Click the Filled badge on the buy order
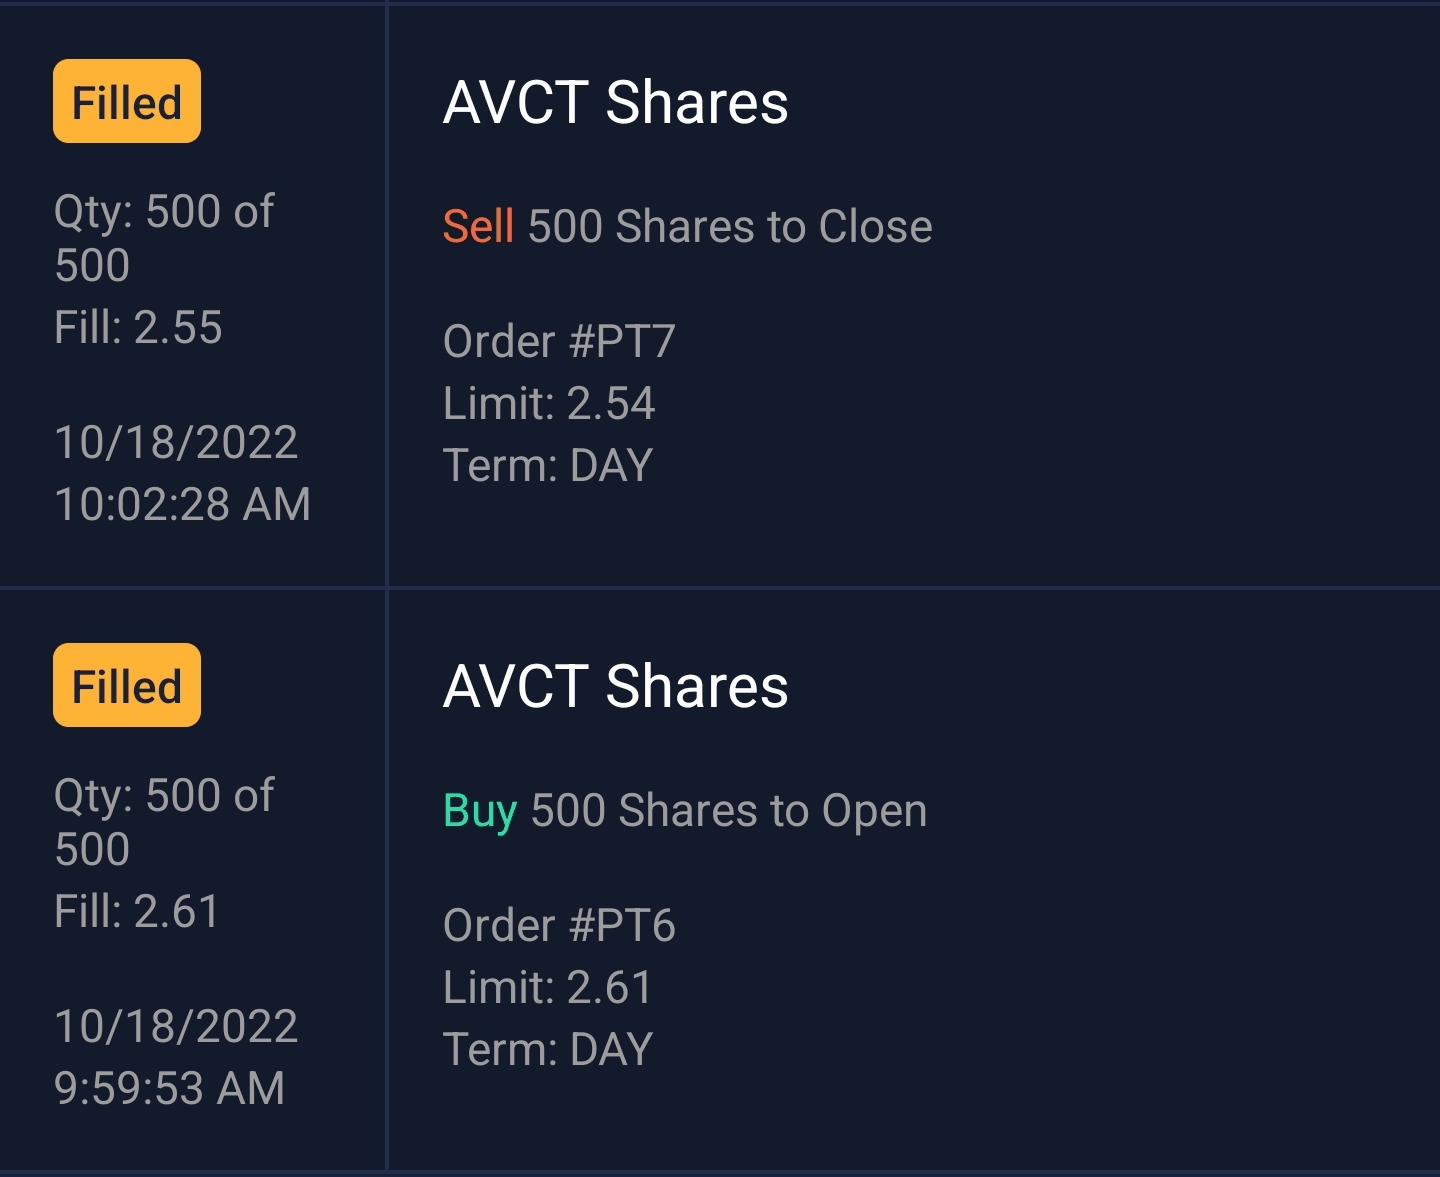 click(127, 686)
